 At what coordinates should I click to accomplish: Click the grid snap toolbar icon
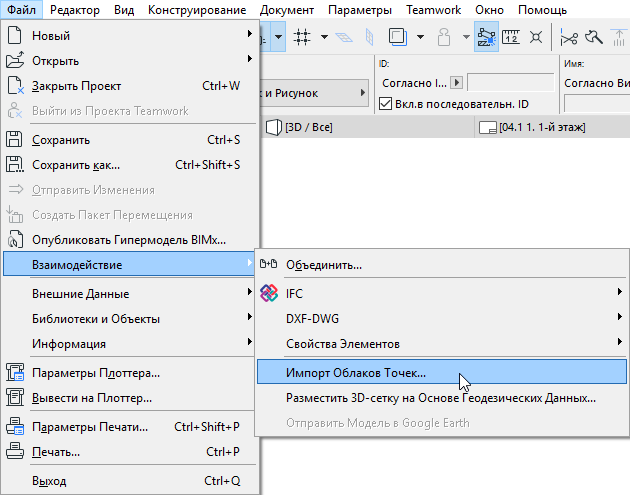coord(302,37)
